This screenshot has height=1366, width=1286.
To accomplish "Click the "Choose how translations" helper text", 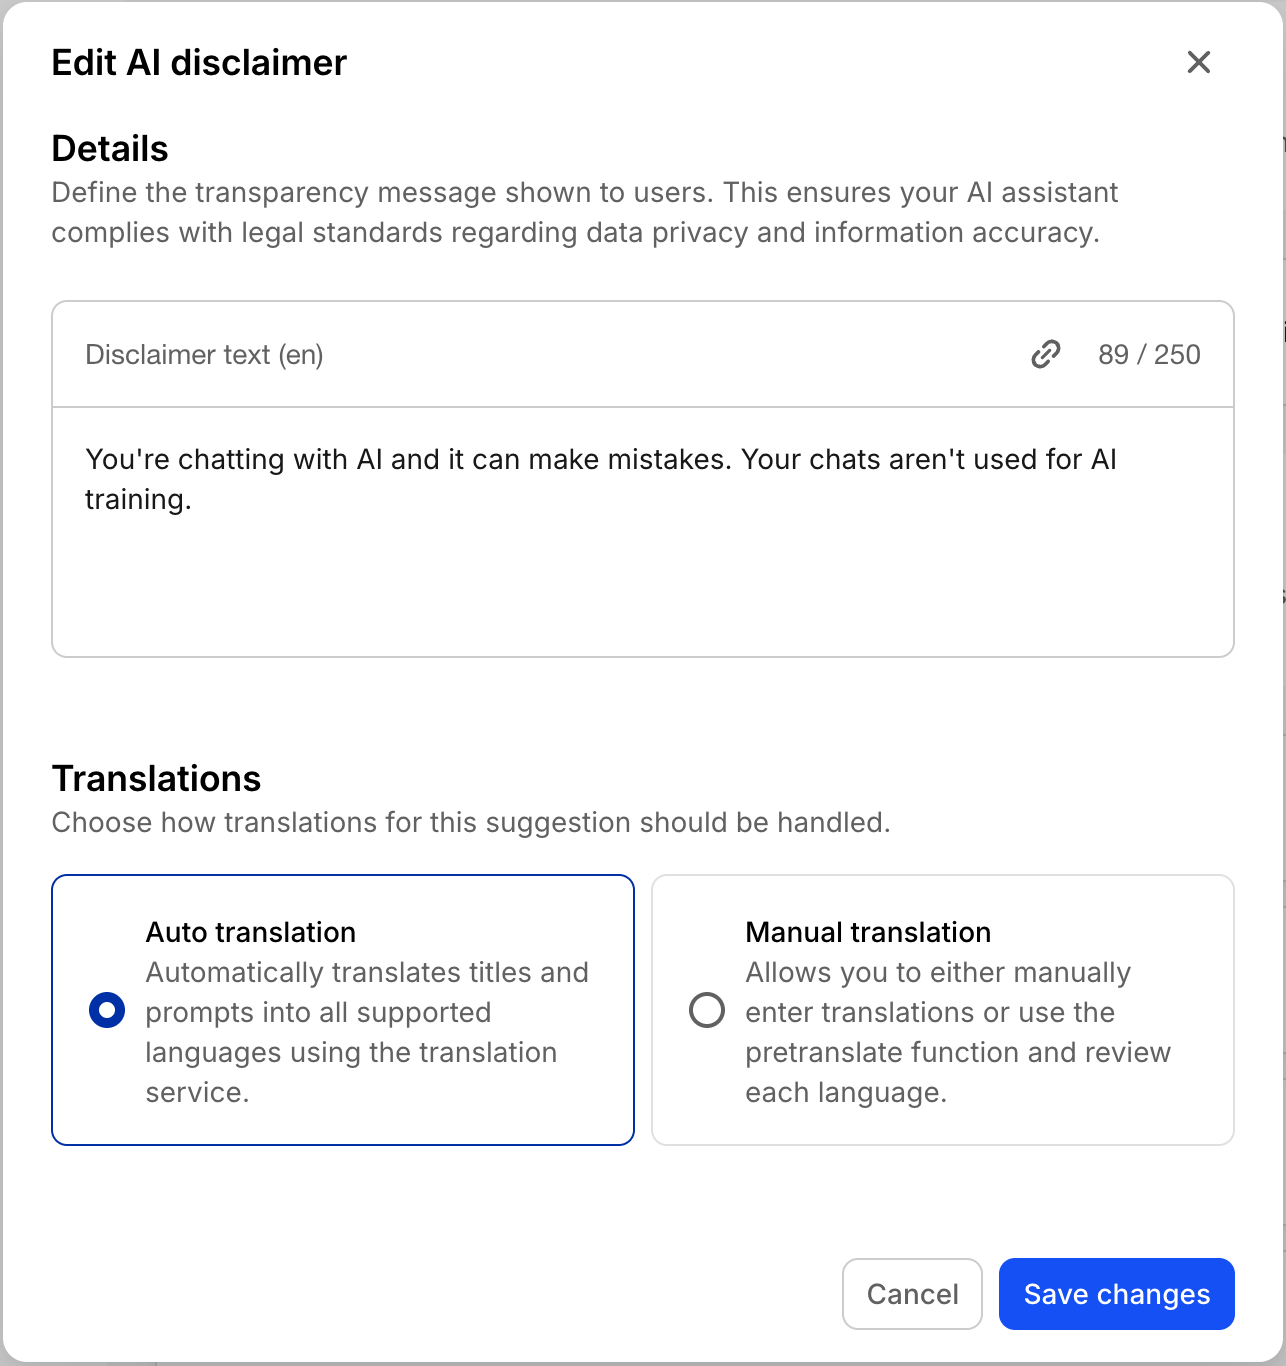I will pos(471,822).
